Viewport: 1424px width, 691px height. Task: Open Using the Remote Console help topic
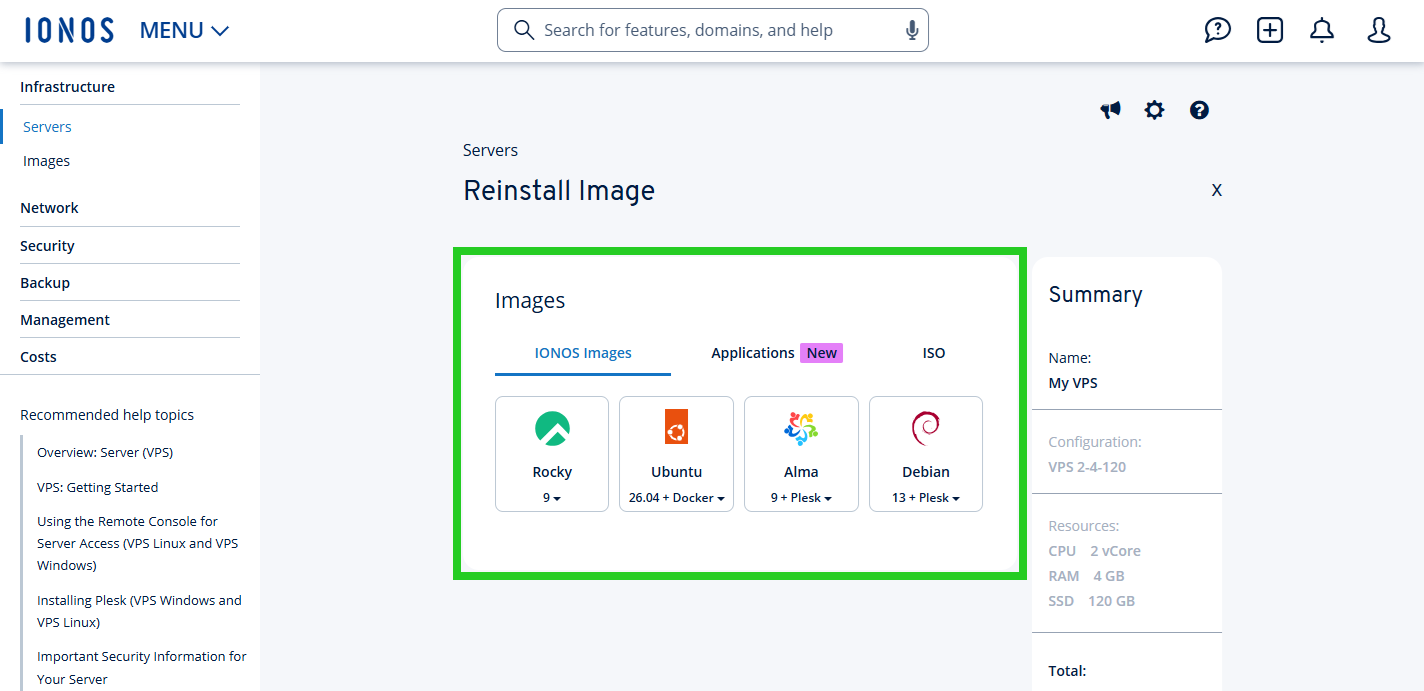click(x=138, y=544)
